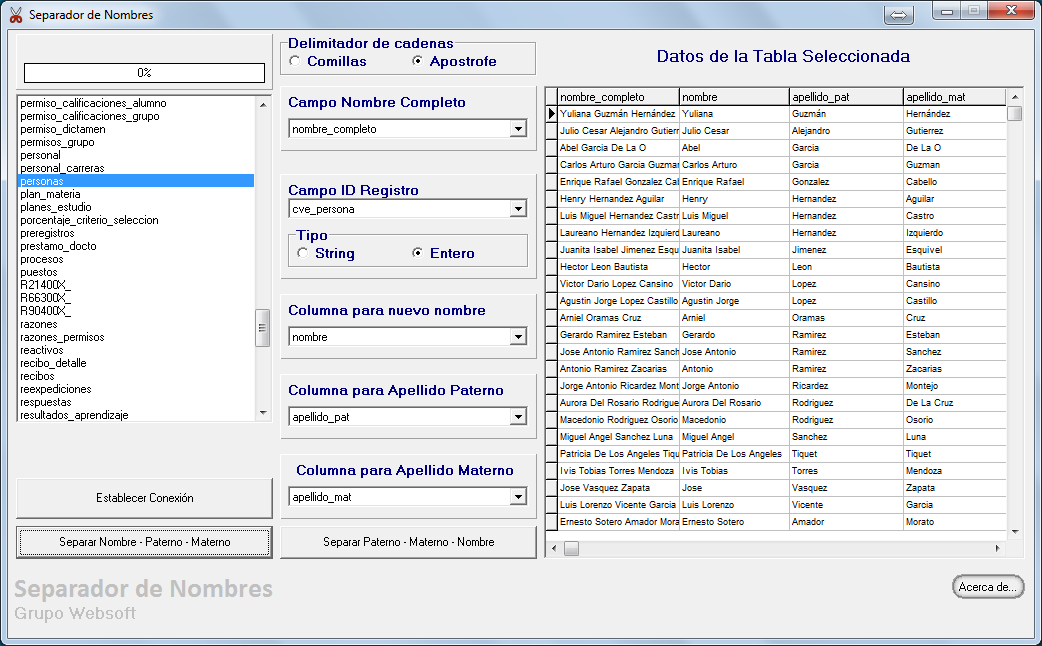Click the apellido_mat cell De La Cruz

click(955, 403)
